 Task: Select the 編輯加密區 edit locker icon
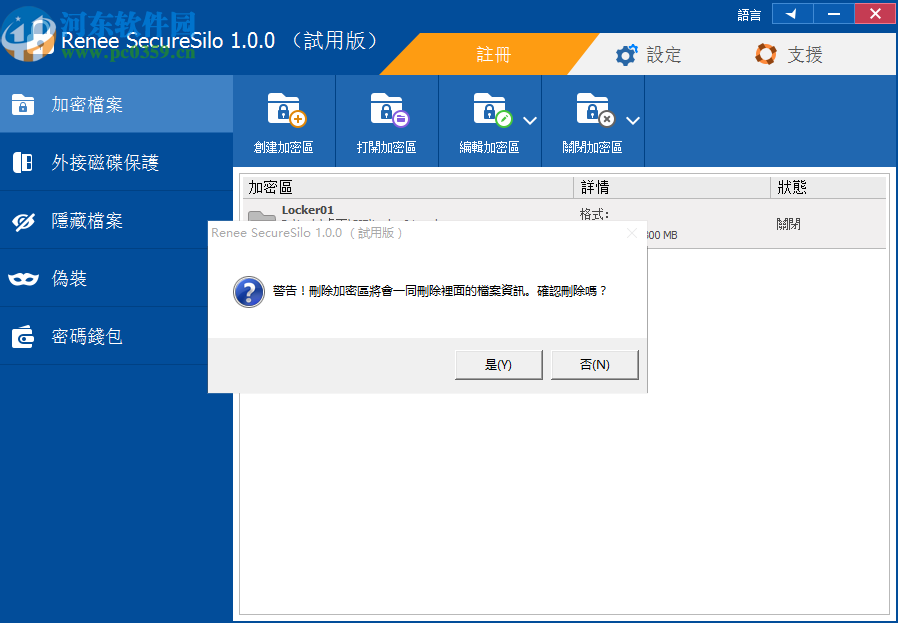[x=491, y=110]
